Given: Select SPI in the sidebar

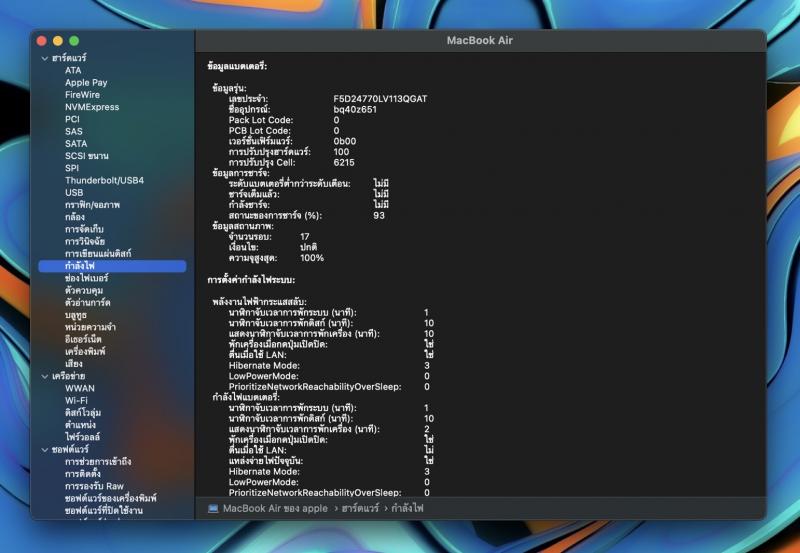Looking at the screenshot, I should click(x=72, y=168).
